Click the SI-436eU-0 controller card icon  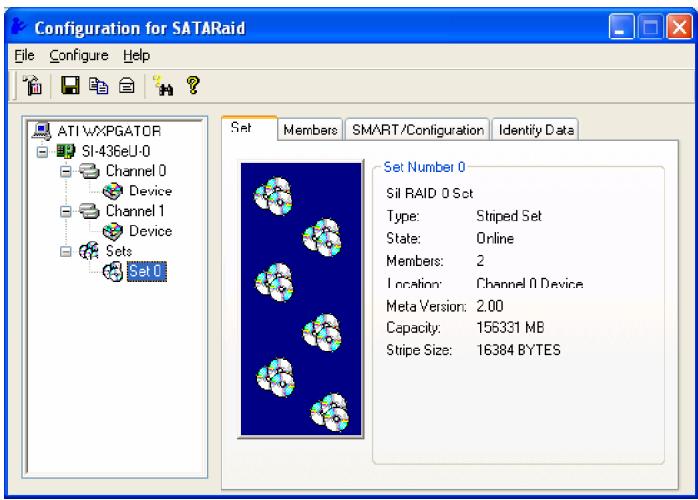(x=65, y=151)
